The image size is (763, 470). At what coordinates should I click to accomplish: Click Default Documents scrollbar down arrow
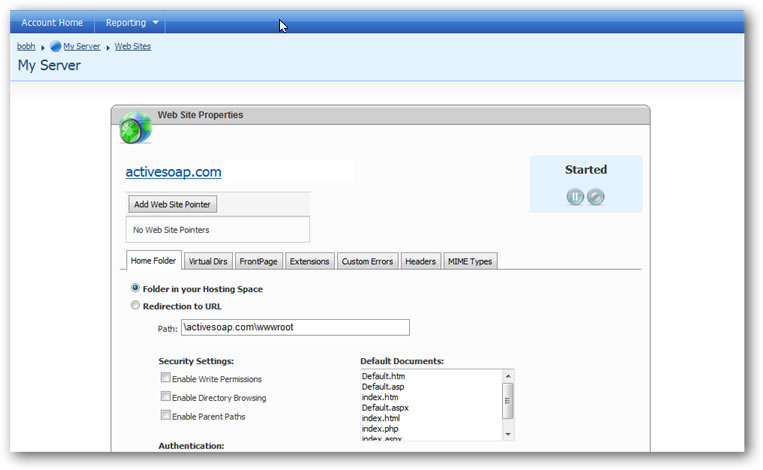(x=508, y=434)
